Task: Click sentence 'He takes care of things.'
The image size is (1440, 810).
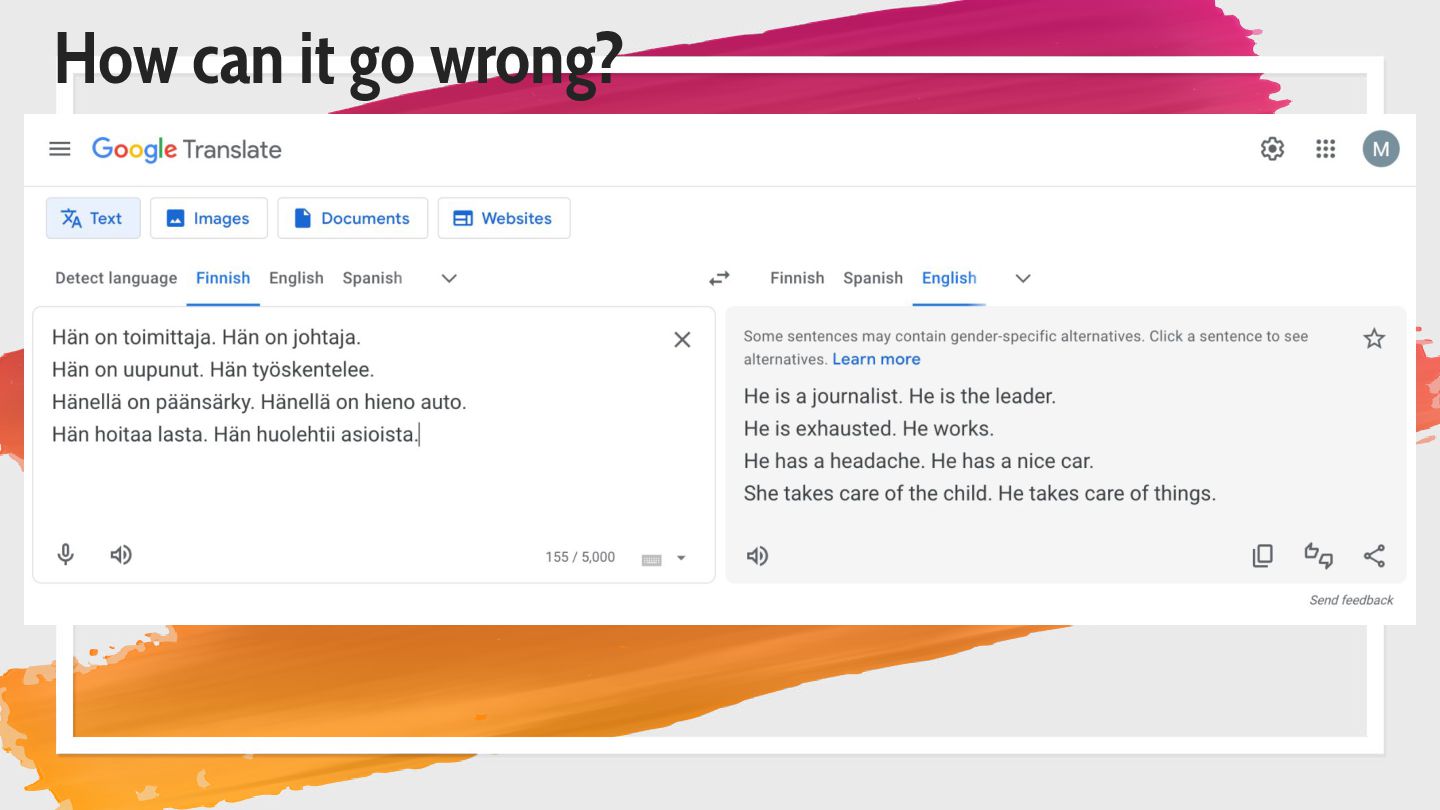Action: (1107, 493)
